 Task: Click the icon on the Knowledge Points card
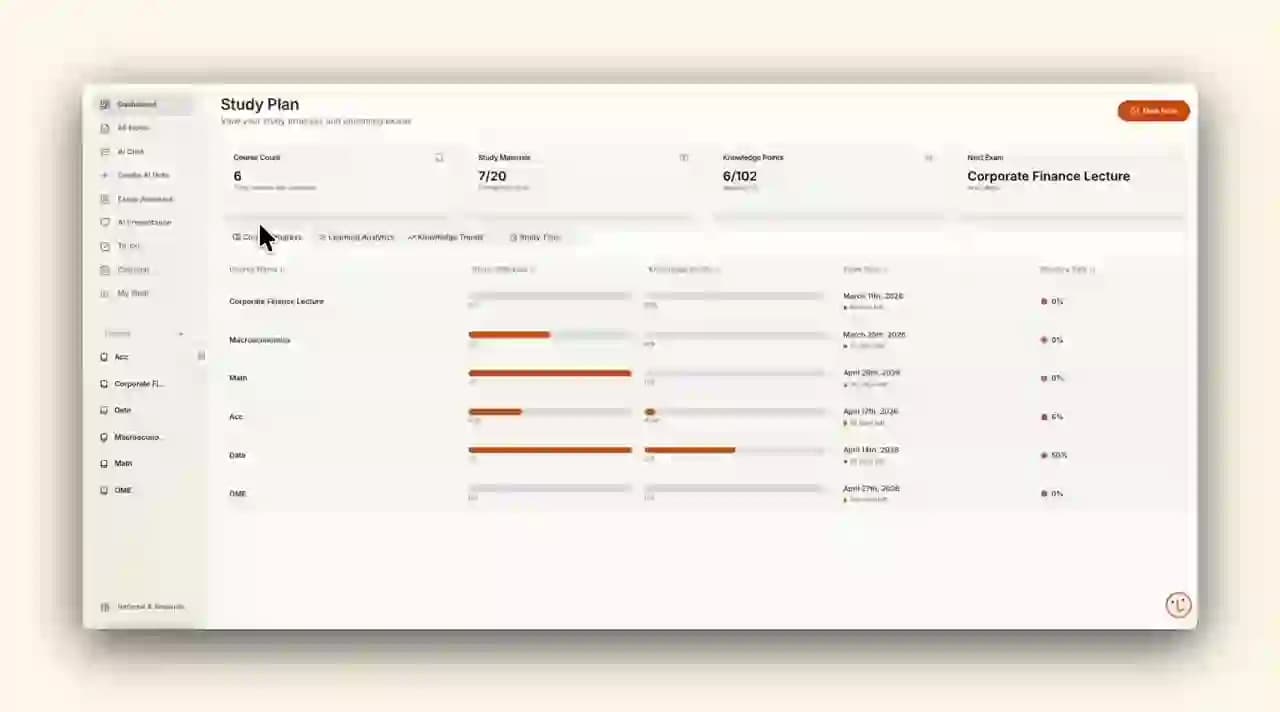click(x=928, y=158)
